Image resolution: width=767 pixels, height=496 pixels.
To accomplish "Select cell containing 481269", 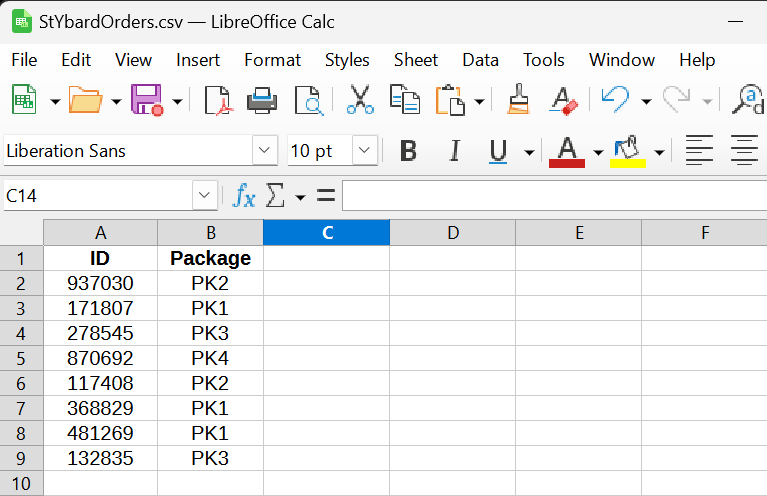I will click(x=100, y=433).
